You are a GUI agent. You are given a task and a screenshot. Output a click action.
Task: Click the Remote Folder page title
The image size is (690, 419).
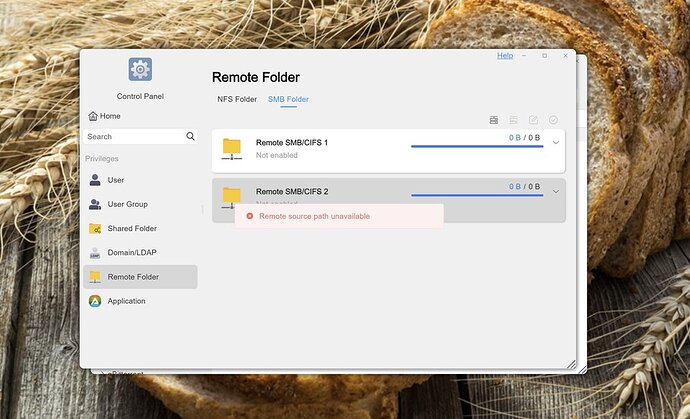click(256, 77)
